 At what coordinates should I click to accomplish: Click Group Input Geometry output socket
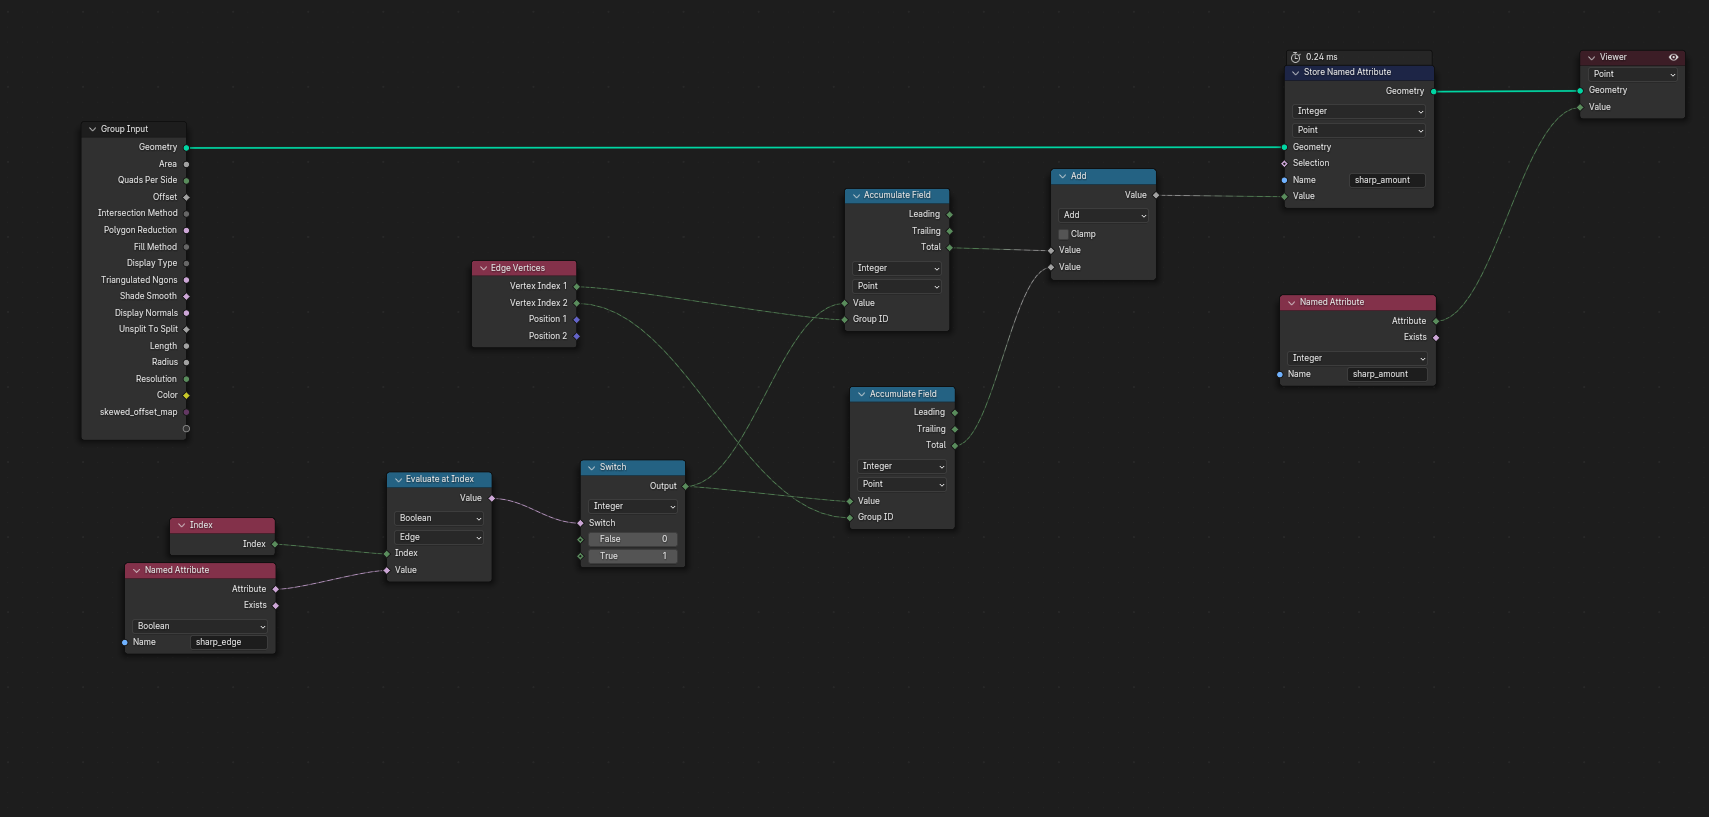tap(186, 147)
